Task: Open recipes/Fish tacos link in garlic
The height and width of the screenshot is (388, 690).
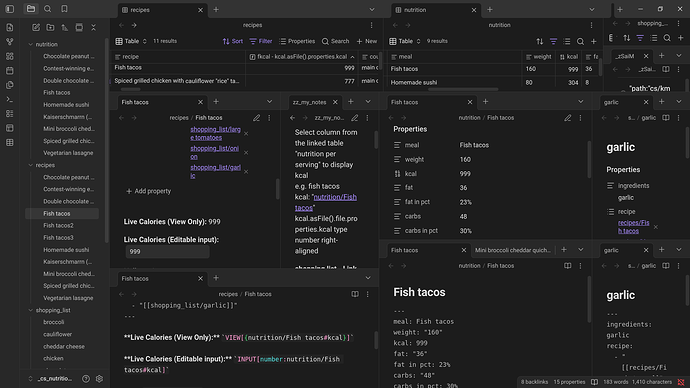Action: tap(633, 227)
